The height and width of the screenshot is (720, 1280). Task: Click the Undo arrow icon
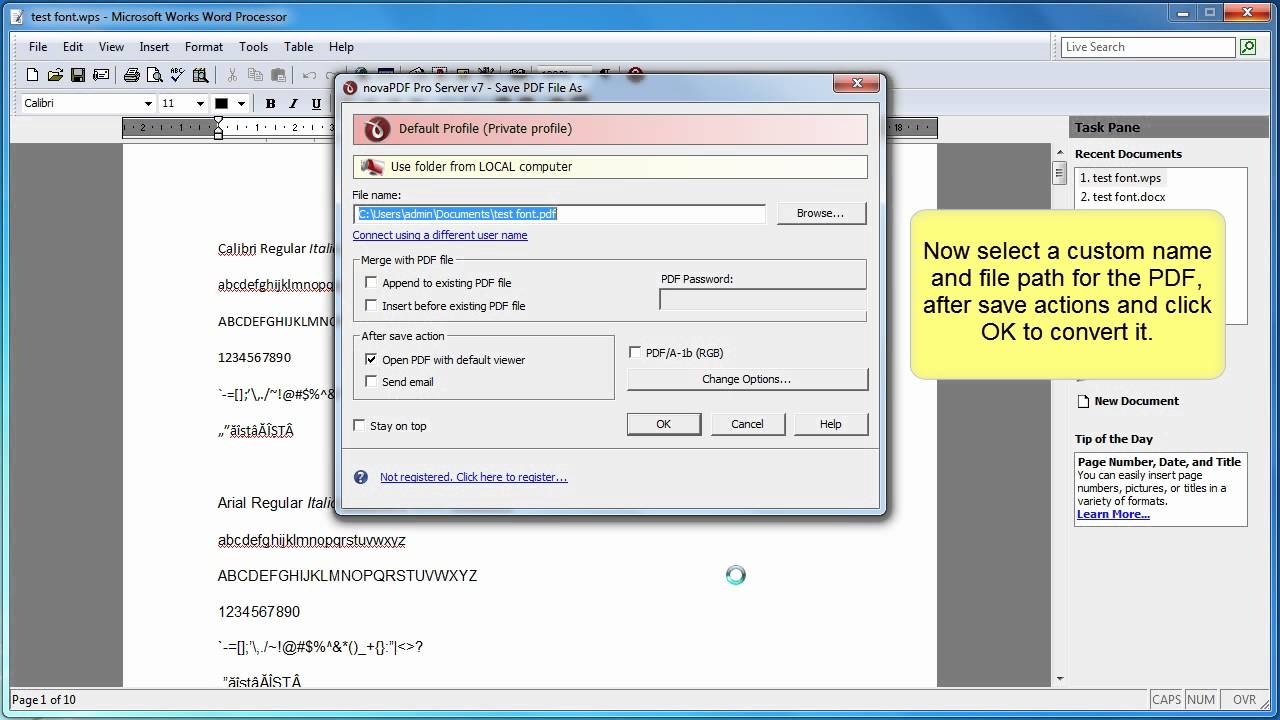click(x=309, y=75)
